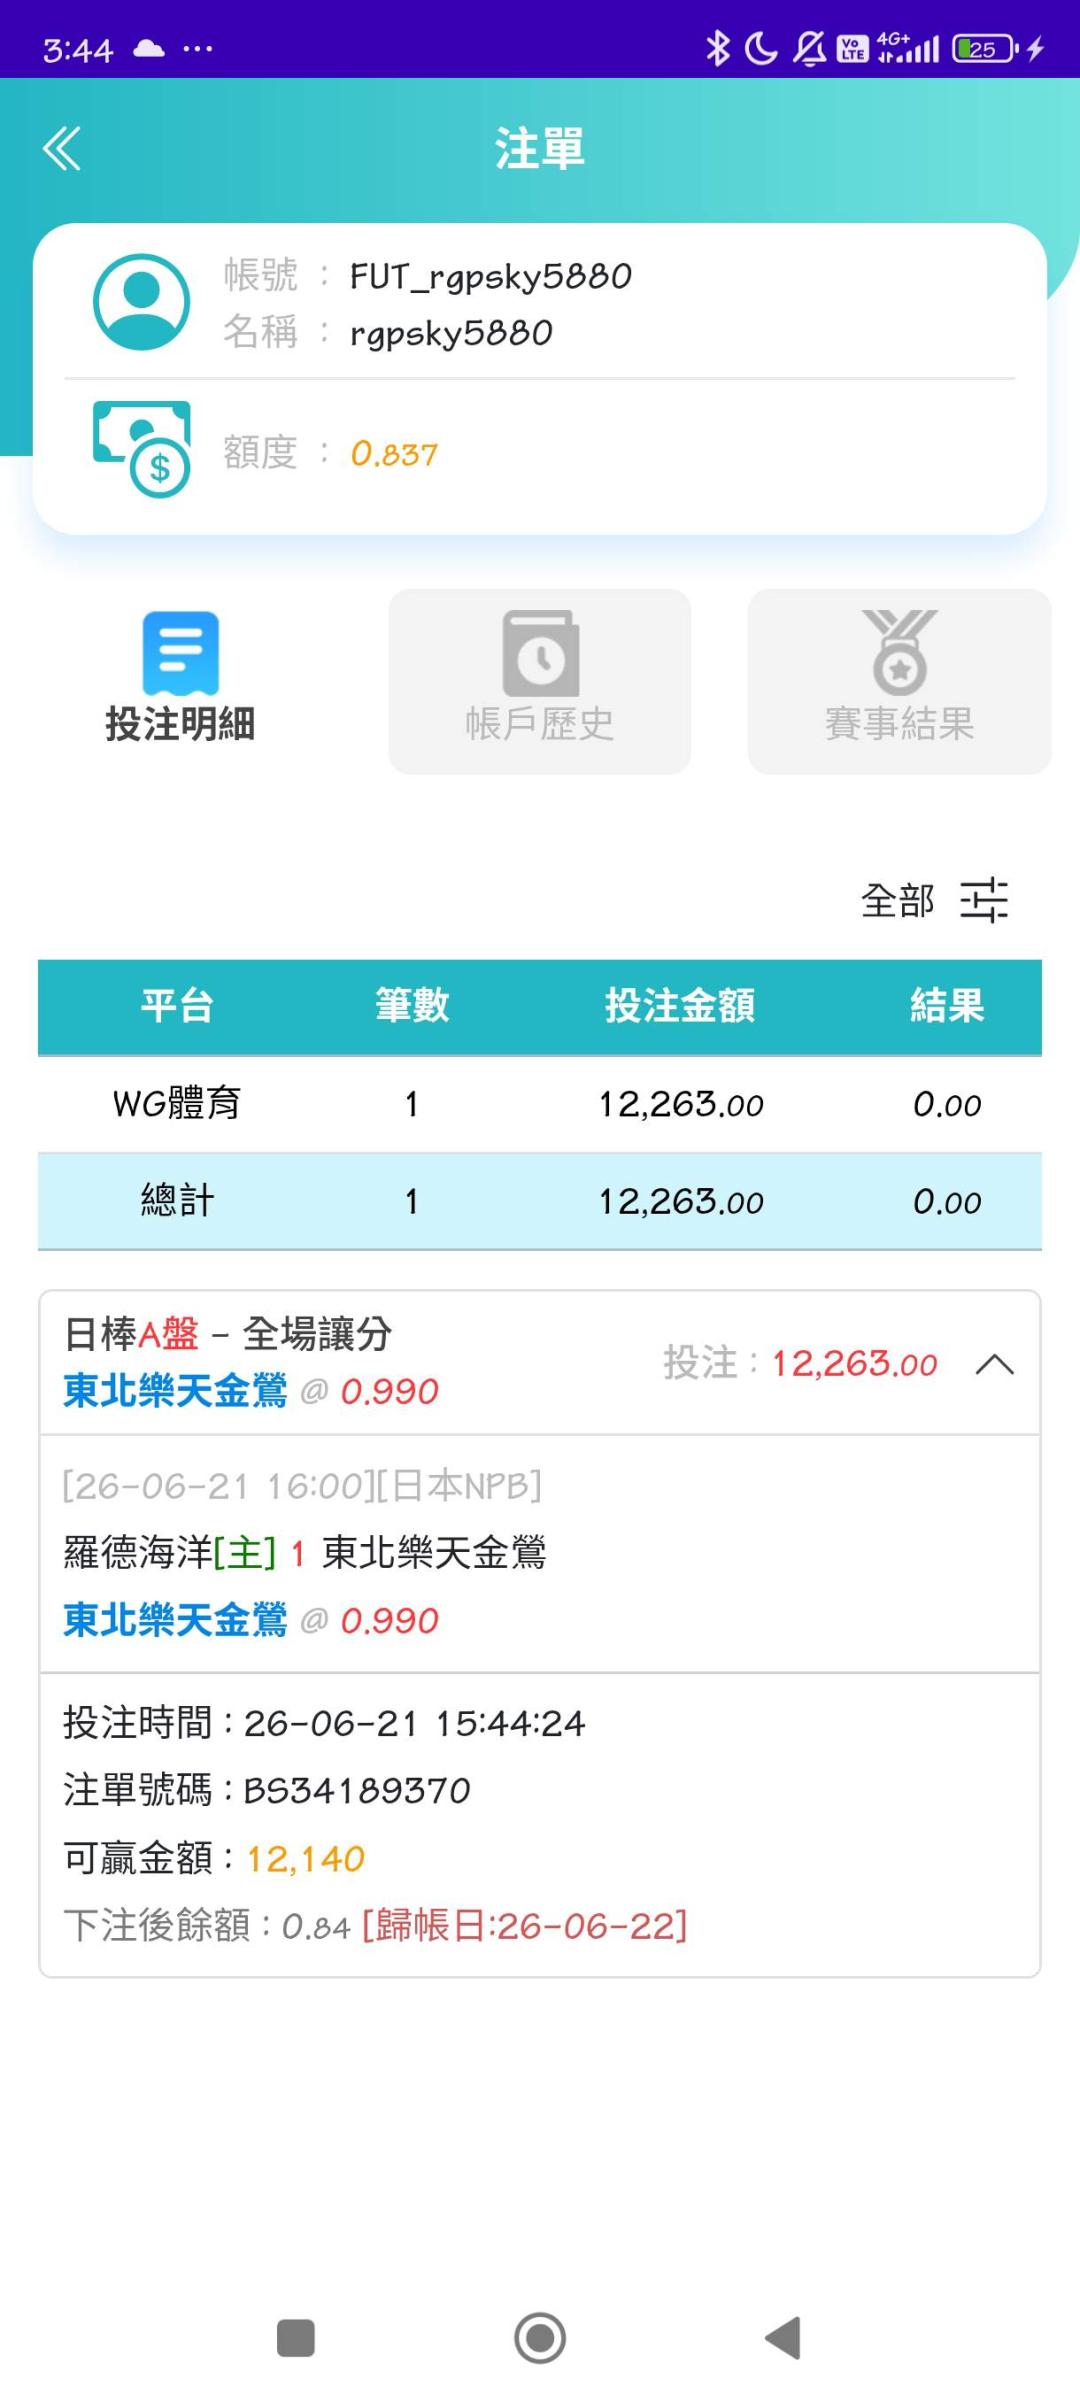1080x2401 pixels.
Task: Tap the double-chevron back arrow
Action: click(61, 149)
